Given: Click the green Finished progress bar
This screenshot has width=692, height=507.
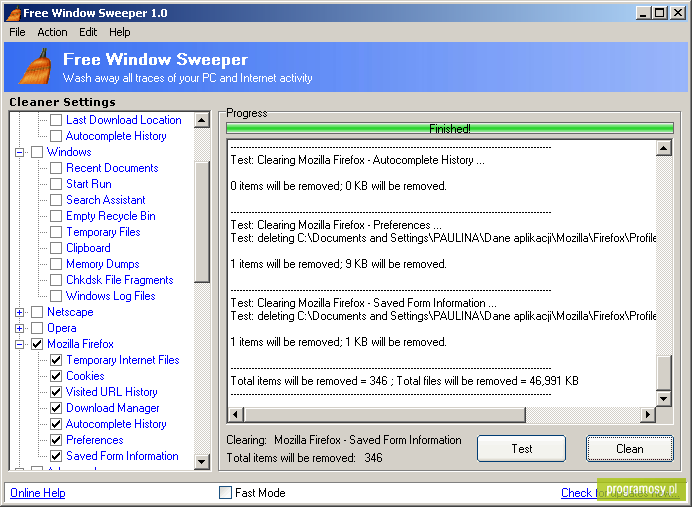Looking at the screenshot, I should tap(450, 128).
